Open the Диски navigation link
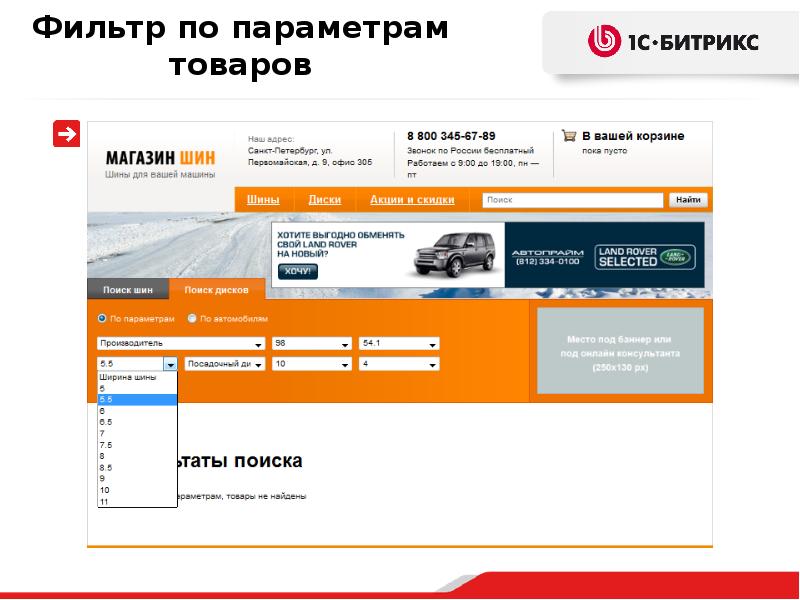Viewport: 800px width, 600px height. pyautogui.click(x=324, y=199)
